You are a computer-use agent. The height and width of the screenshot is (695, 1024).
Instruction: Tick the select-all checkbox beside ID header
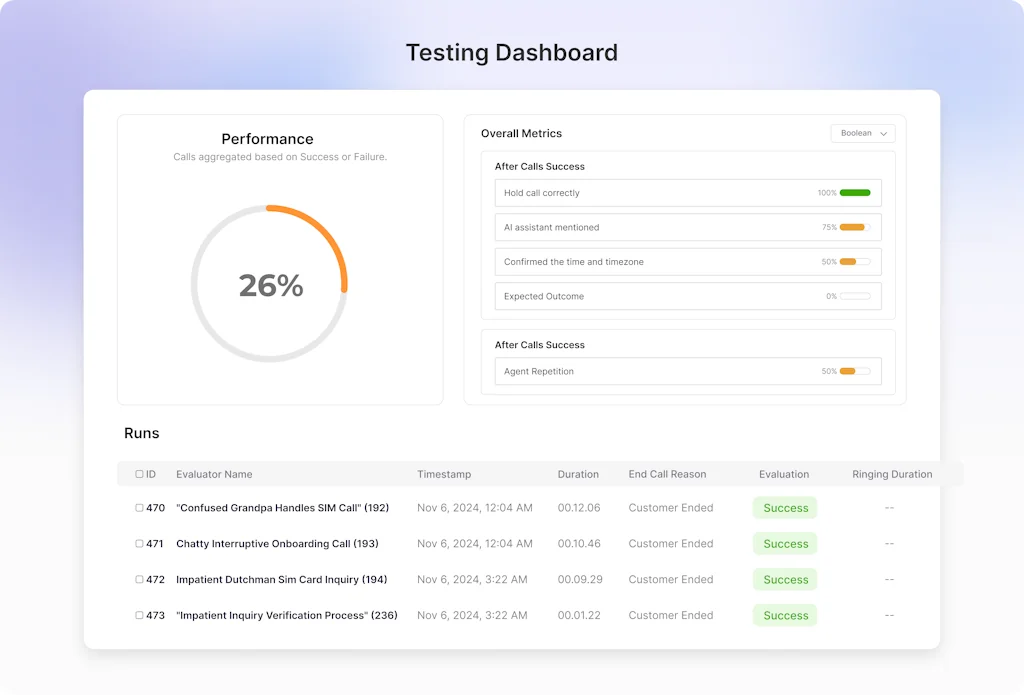coord(139,474)
